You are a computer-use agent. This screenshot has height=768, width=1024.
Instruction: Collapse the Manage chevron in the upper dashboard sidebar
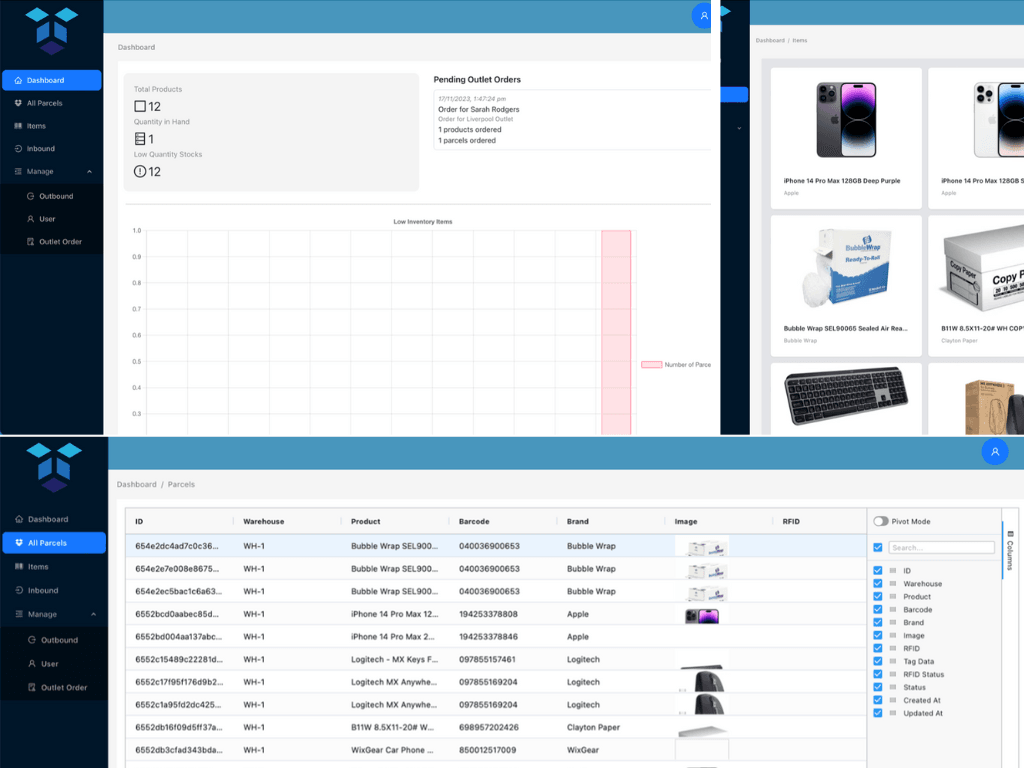click(89, 172)
